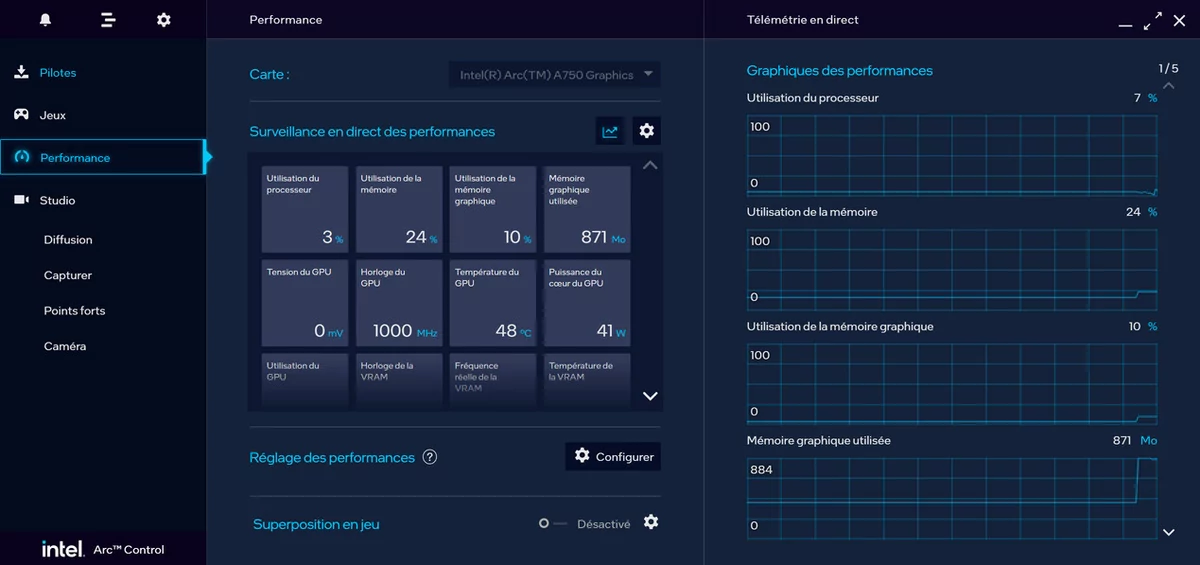Select the Température du GPU tile

click(493, 303)
